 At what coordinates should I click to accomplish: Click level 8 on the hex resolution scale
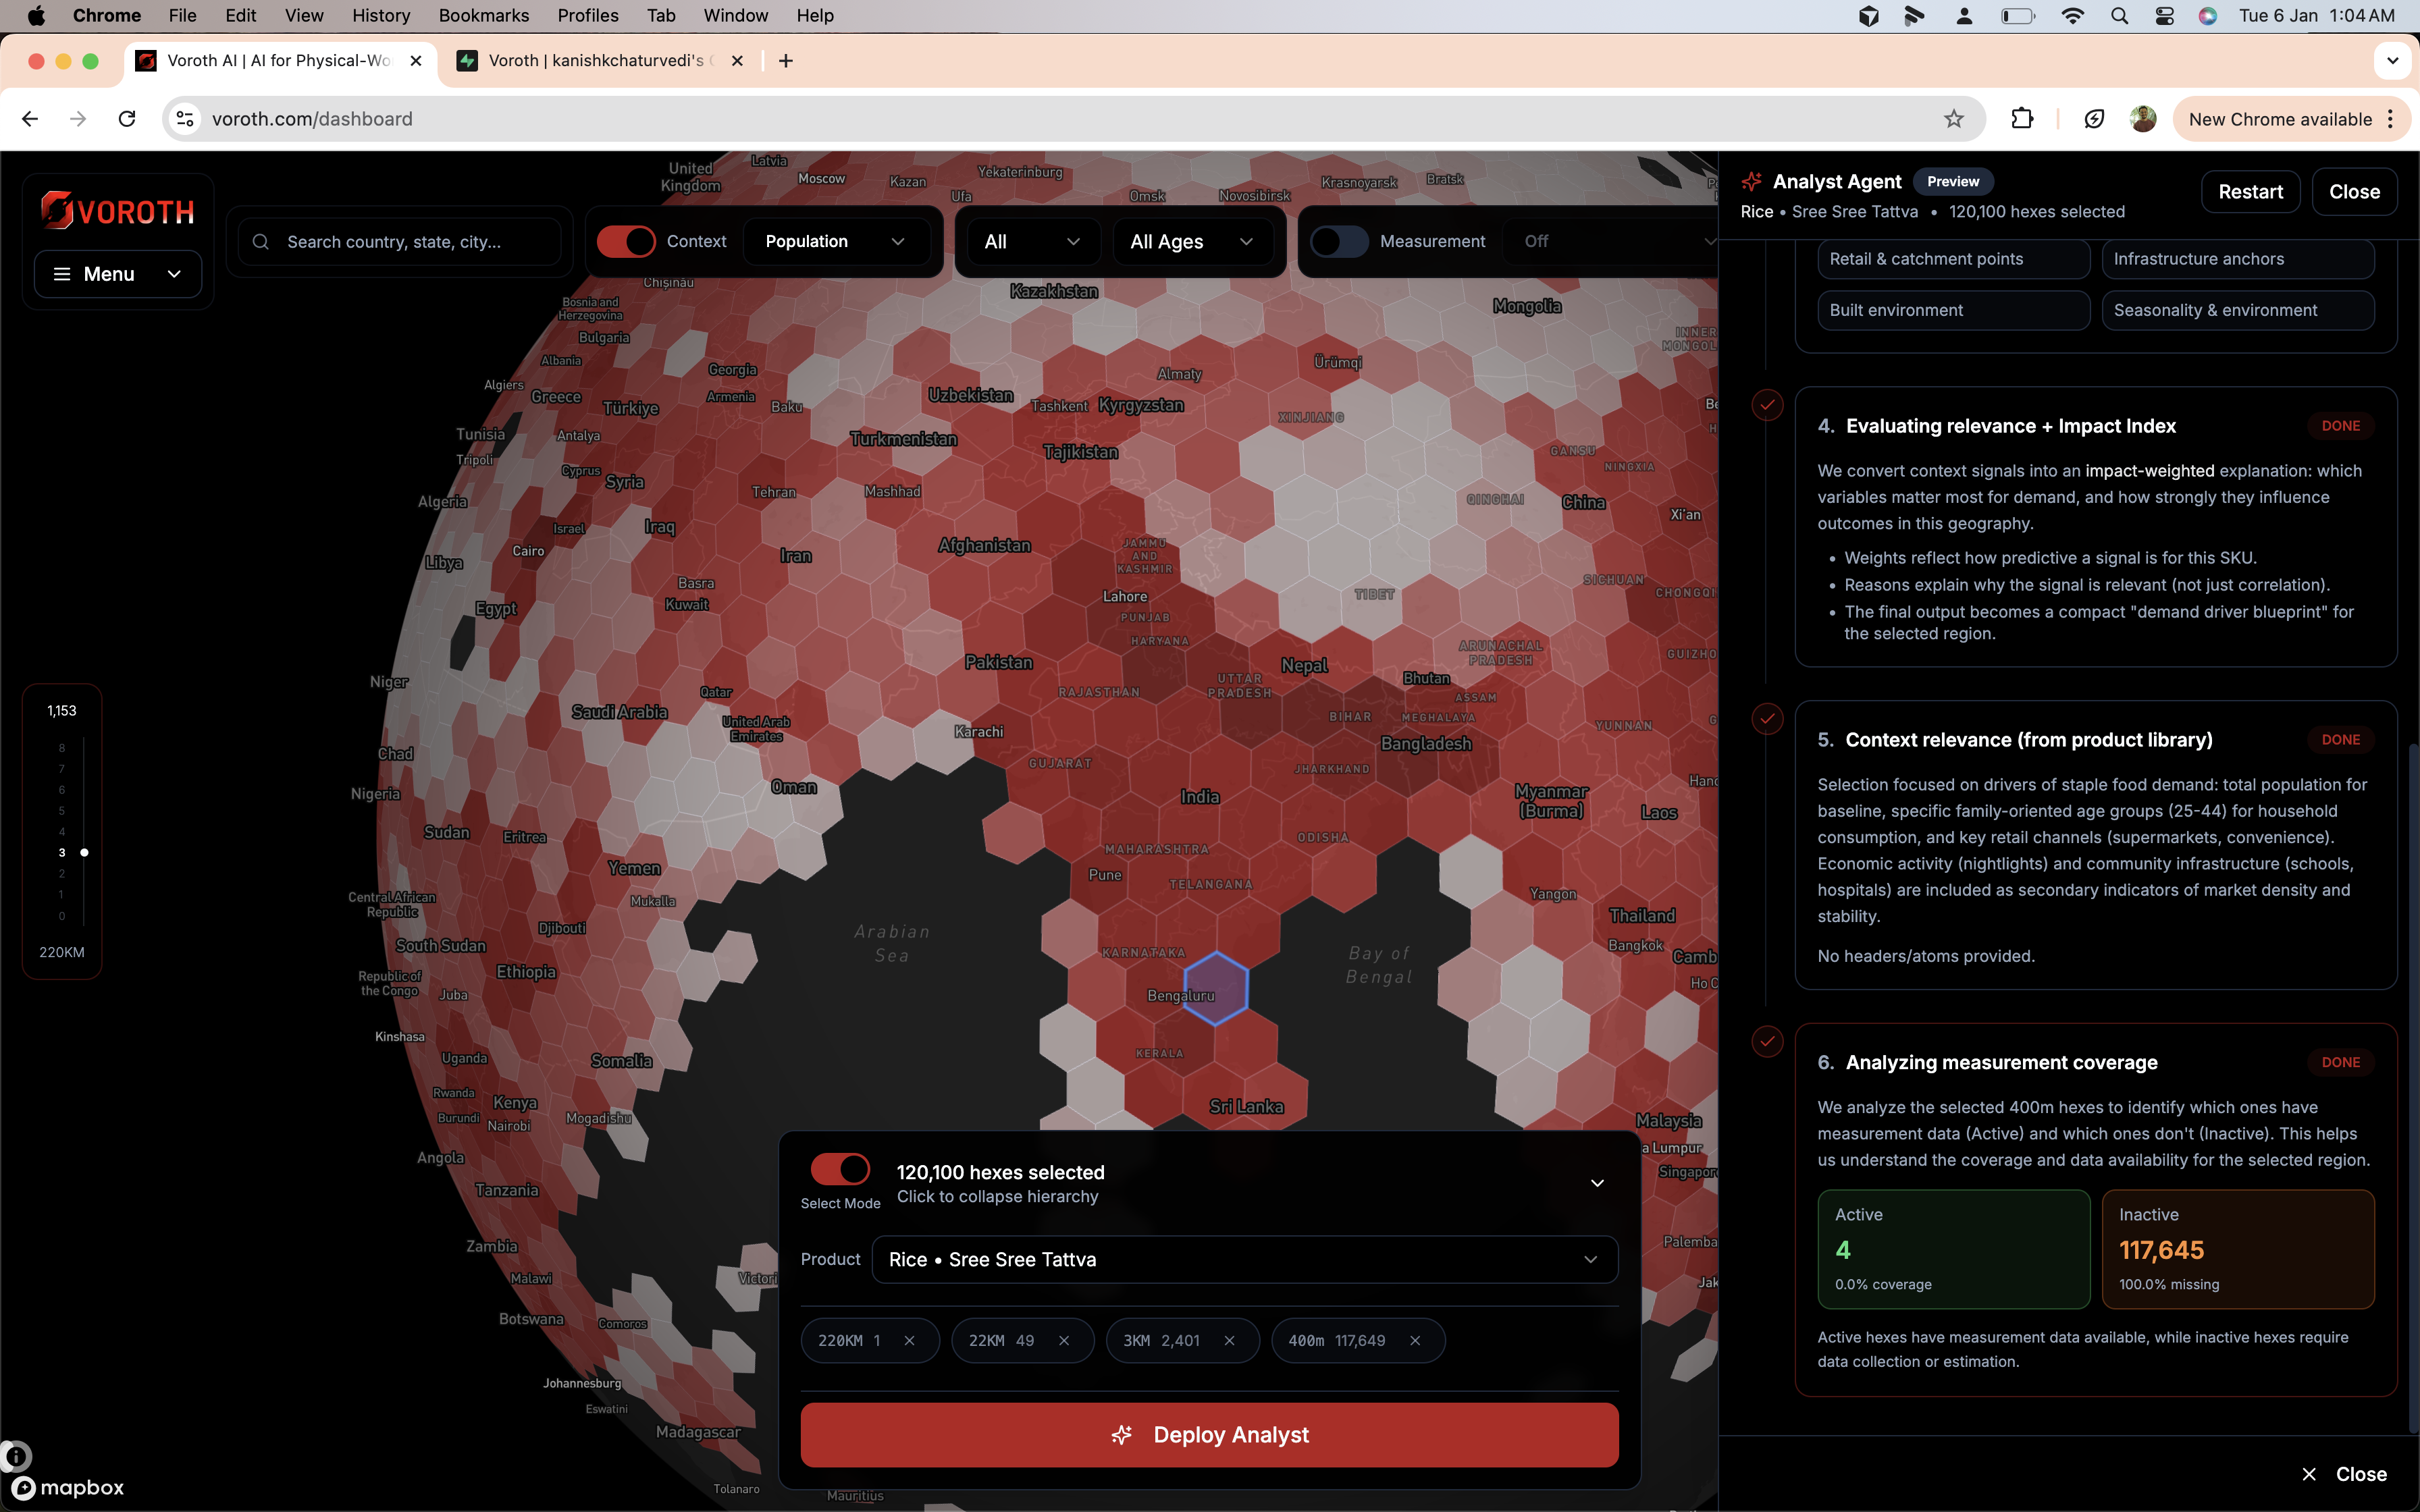pyautogui.click(x=61, y=747)
